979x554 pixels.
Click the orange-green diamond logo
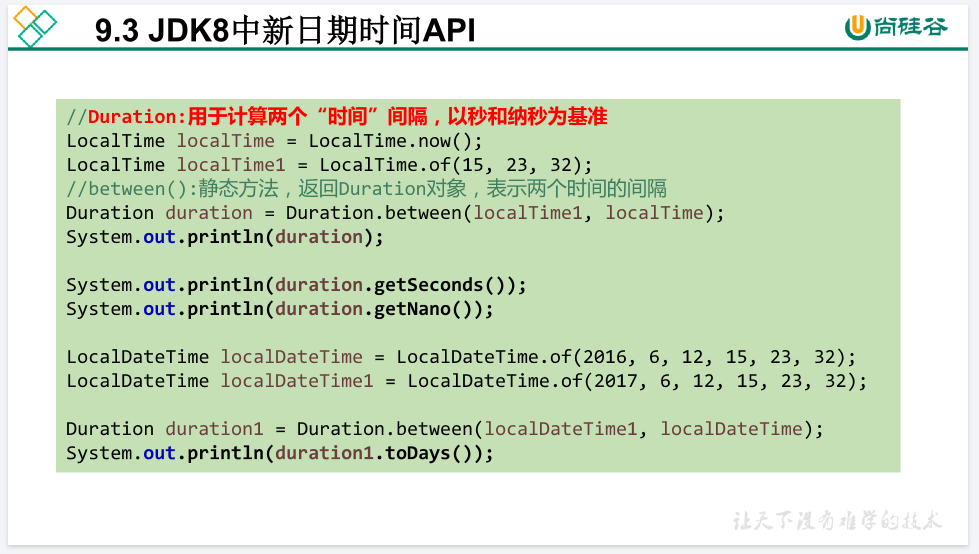(x=33, y=26)
